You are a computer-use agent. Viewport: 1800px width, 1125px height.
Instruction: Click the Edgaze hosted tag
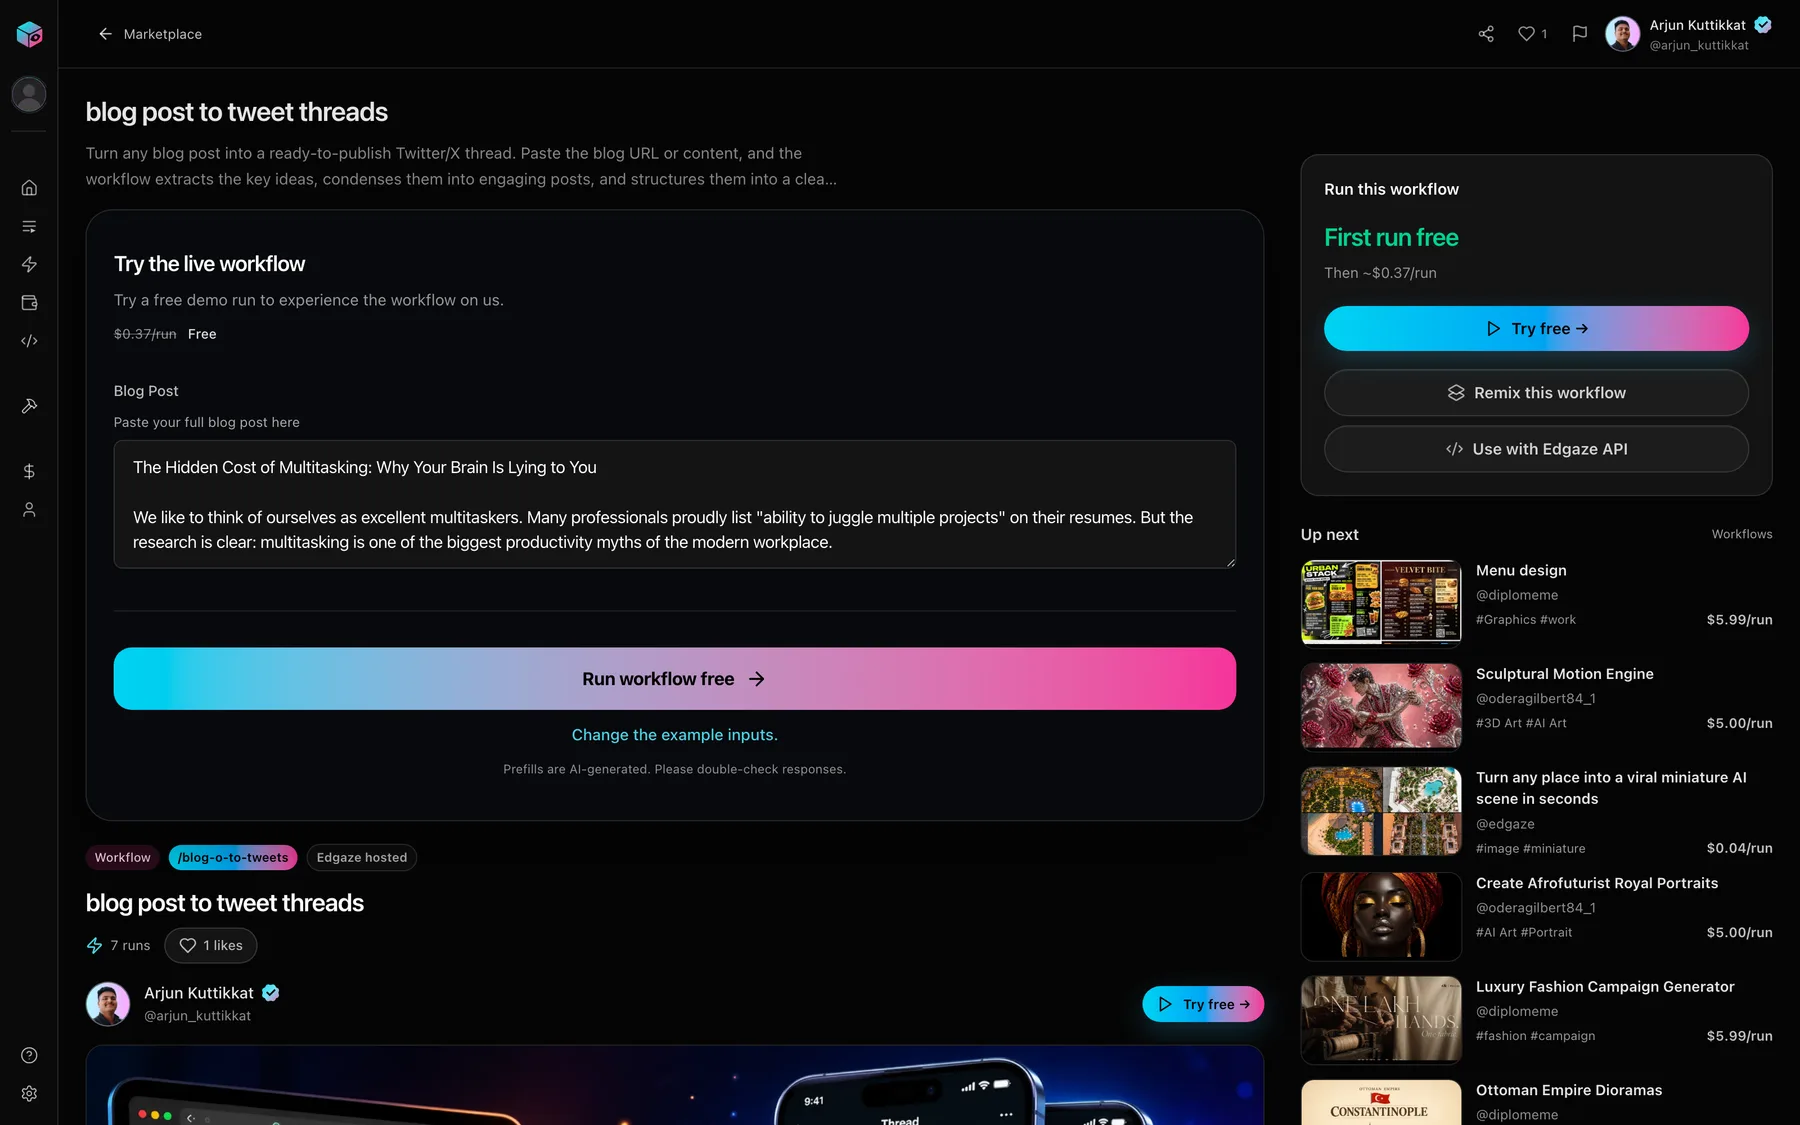[x=362, y=858]
